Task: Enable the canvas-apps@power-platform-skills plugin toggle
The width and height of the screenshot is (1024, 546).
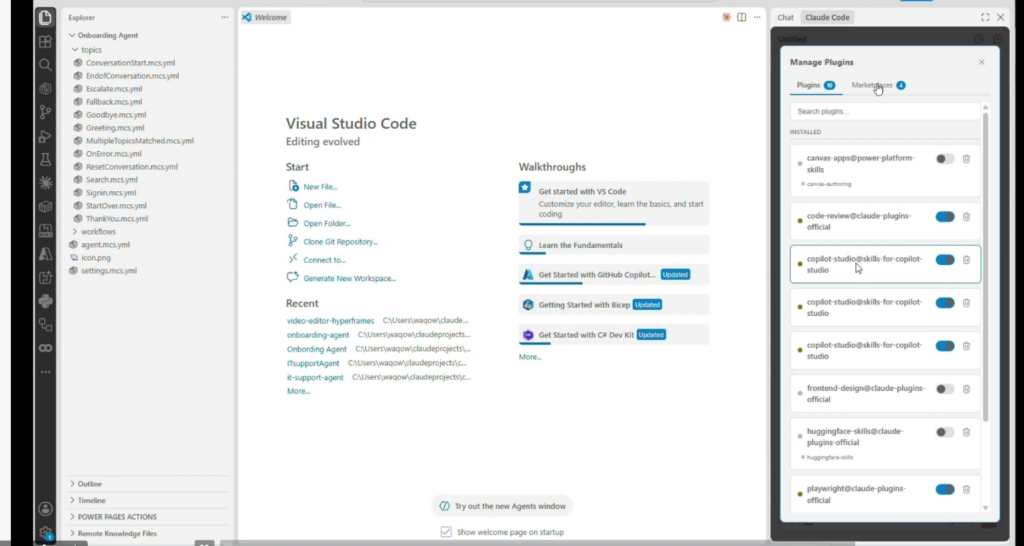Action: click(944, 159)
